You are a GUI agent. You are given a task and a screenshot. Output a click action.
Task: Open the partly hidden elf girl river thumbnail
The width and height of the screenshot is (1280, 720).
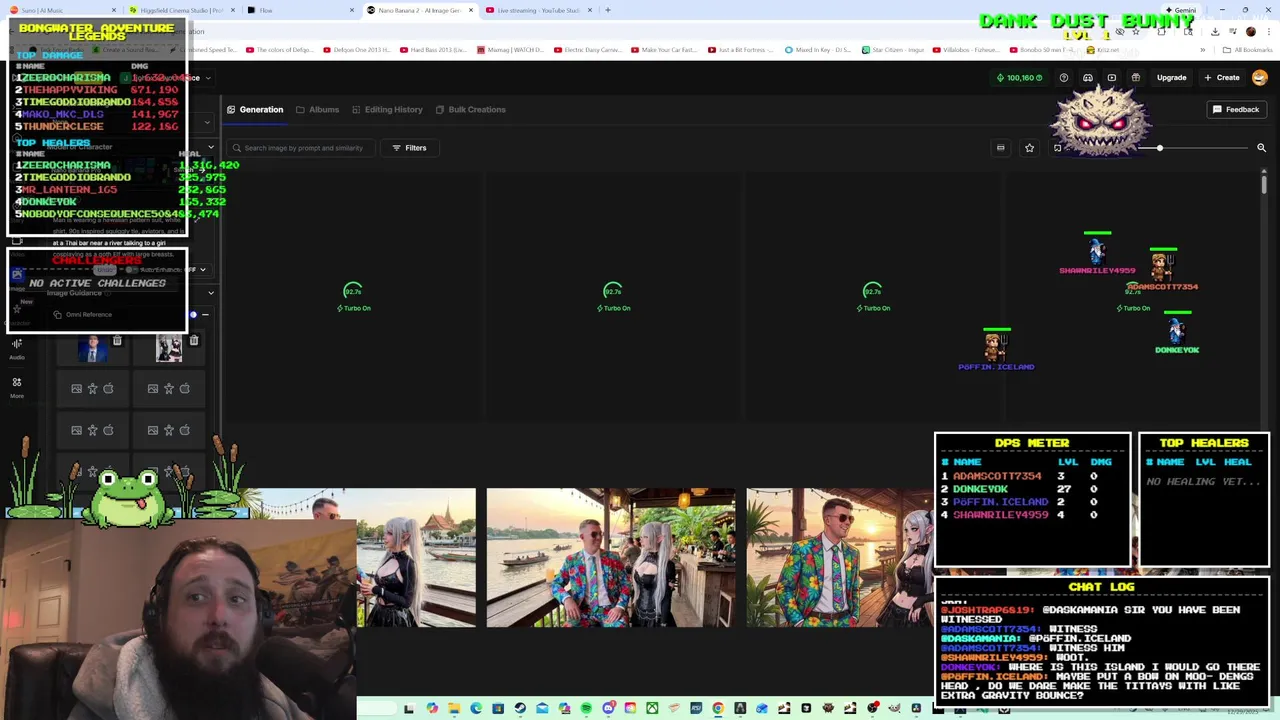(416, 557)
